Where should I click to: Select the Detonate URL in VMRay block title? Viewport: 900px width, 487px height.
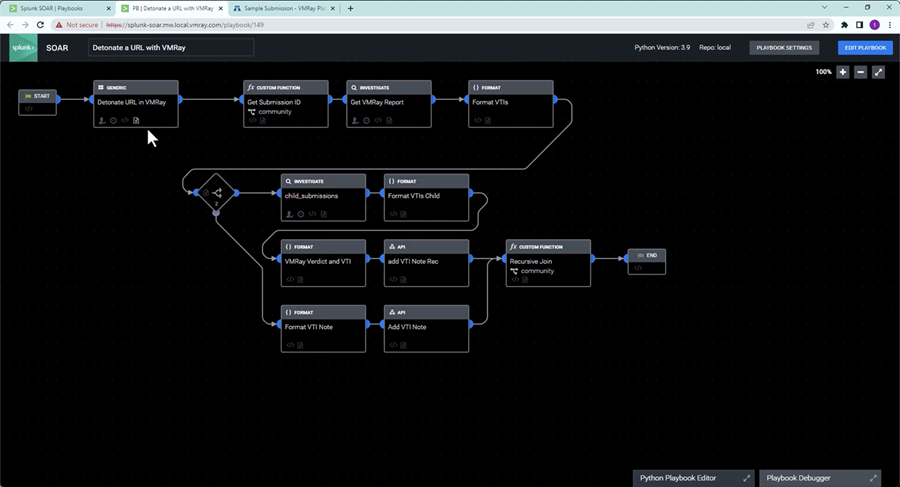pos(131,102)
